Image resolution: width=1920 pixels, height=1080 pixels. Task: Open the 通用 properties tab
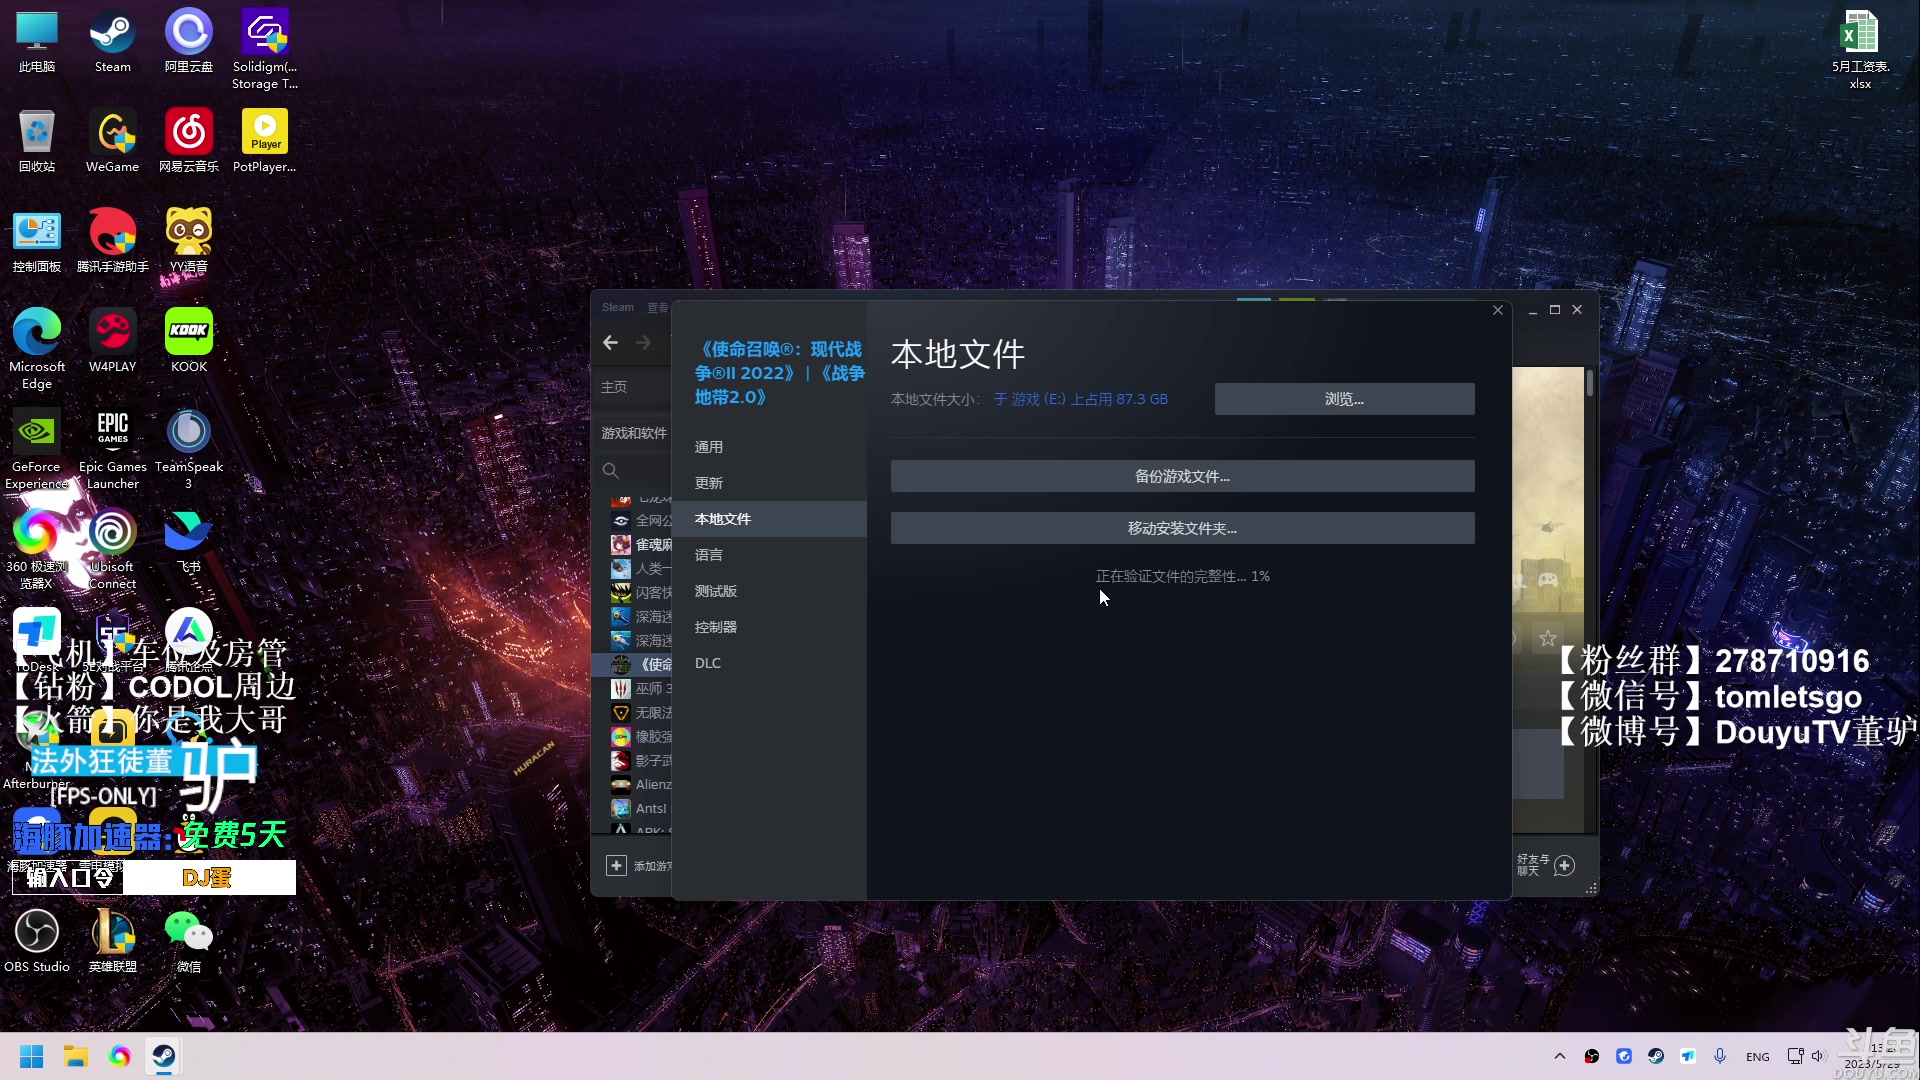click(x=769, y=447)
